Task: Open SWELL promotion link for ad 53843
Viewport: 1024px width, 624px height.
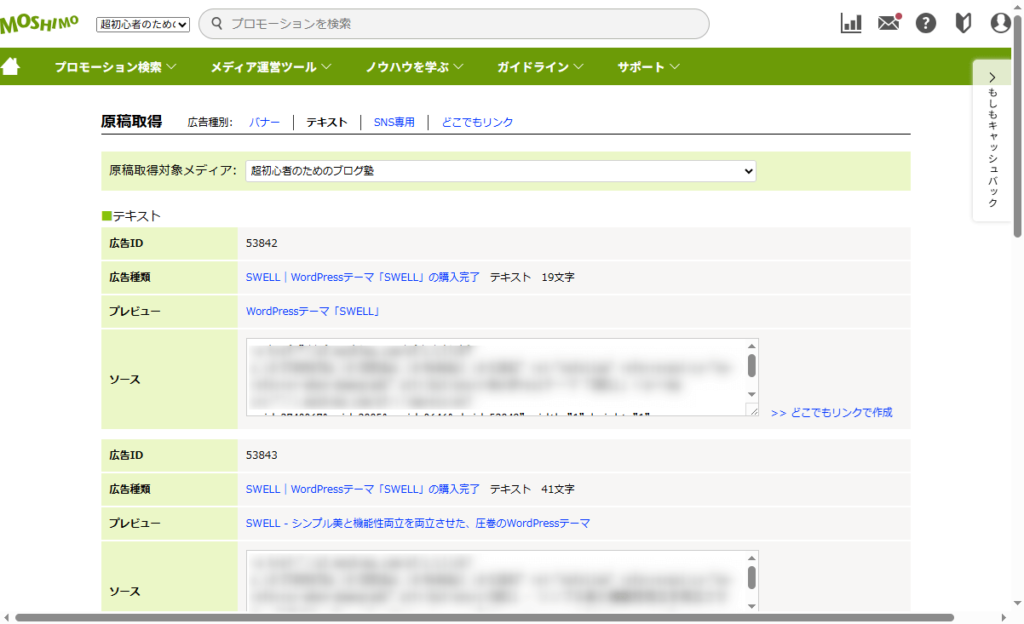Action: [x=362, y=489]
